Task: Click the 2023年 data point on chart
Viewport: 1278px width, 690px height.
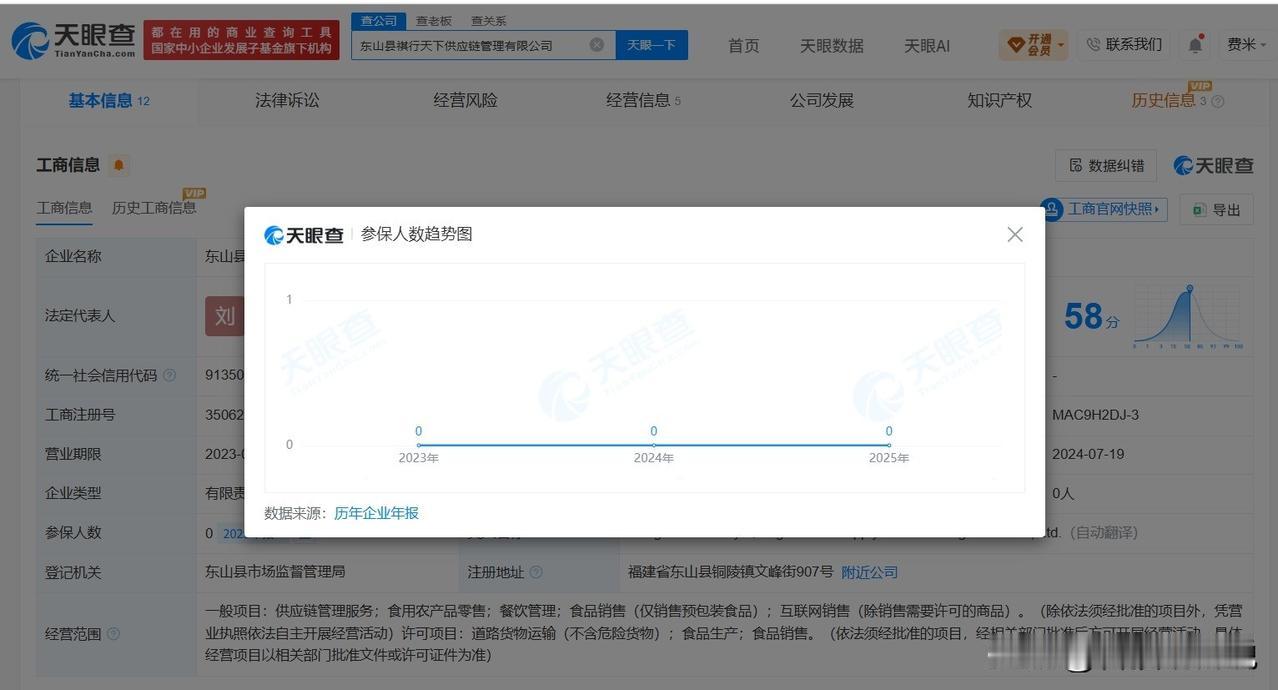Action: (418, 445)
